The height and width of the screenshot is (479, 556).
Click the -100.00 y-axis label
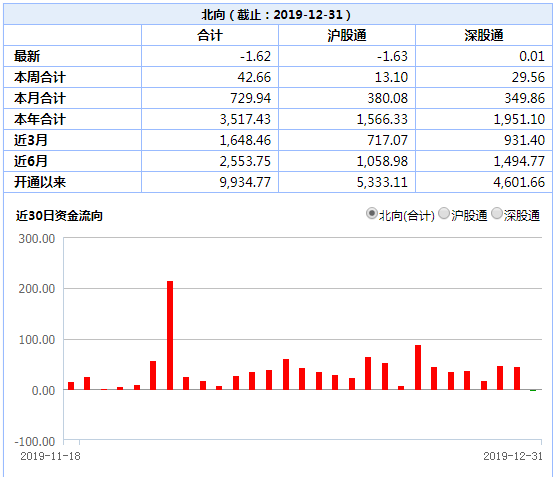pos(35,441)
